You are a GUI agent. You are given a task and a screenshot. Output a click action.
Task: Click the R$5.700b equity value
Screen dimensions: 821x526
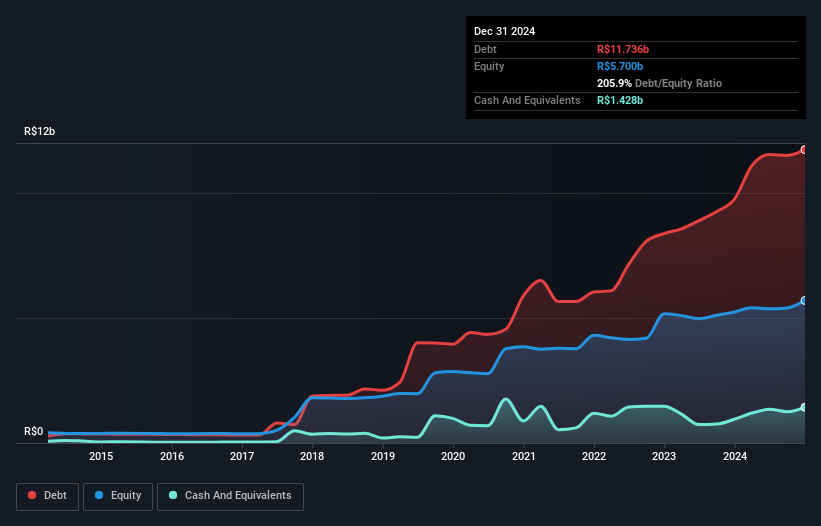619,66
